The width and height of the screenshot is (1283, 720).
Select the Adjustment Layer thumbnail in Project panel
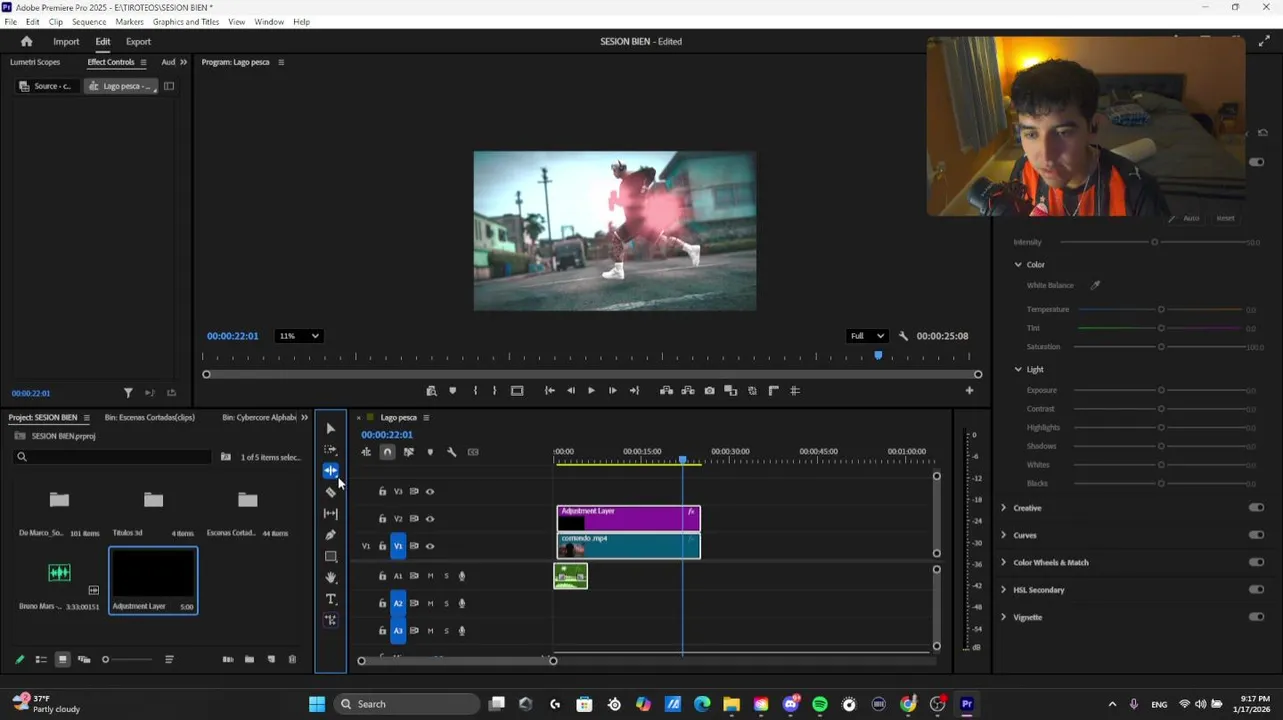tap(153, 574)
